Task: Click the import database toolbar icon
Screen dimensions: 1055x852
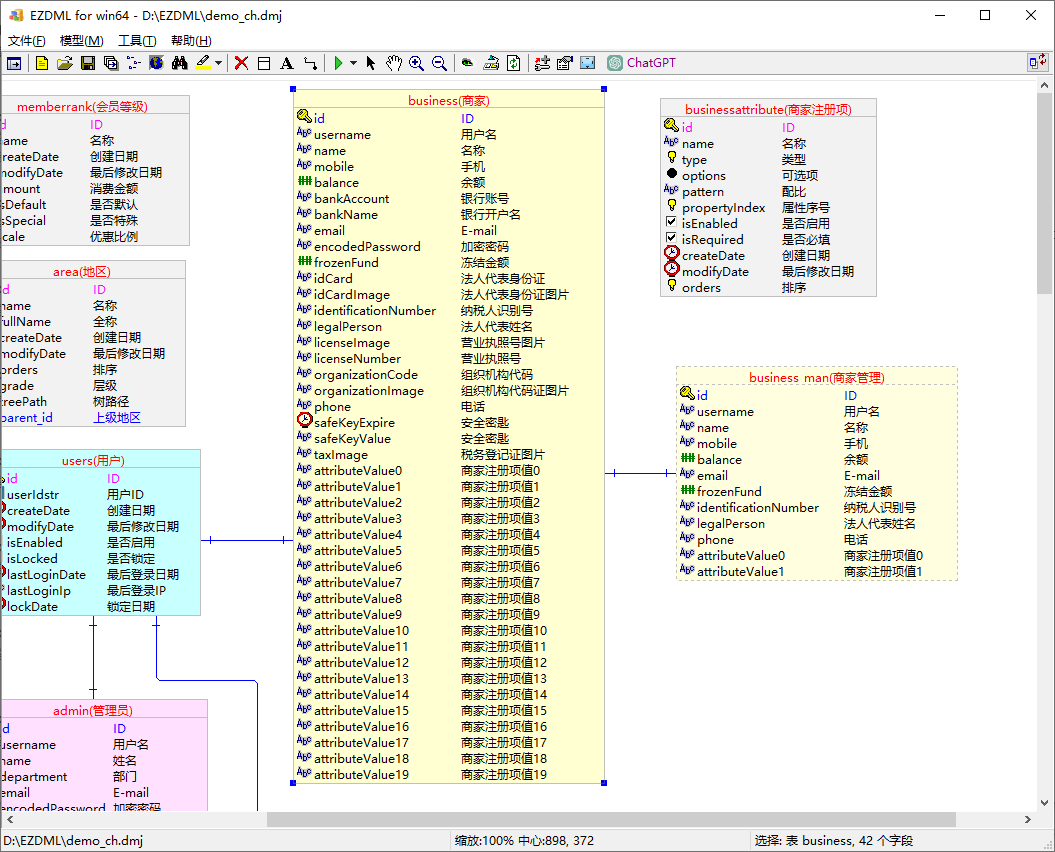Action: (491, 63)
